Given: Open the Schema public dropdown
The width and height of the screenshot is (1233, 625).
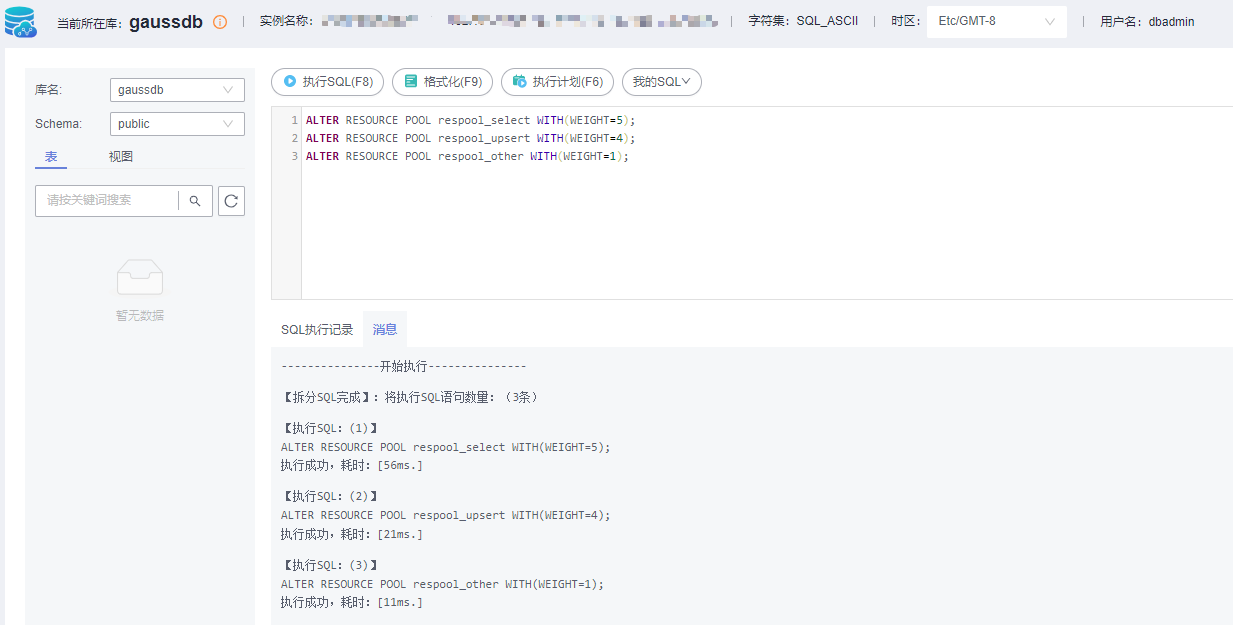Looking at the screenshot, I should (x=177, y=124).
